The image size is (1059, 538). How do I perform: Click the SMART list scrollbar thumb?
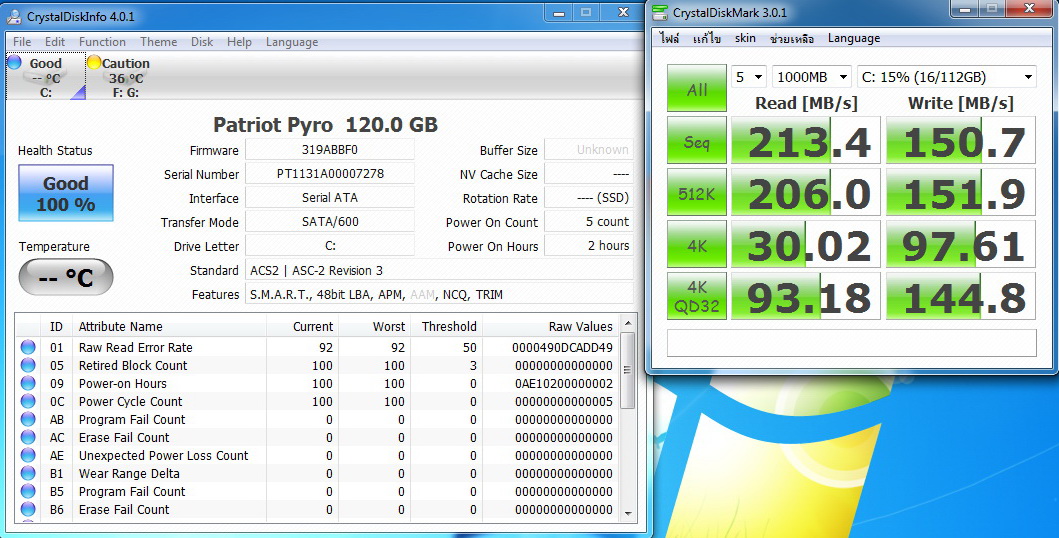(x=628, y=371)
